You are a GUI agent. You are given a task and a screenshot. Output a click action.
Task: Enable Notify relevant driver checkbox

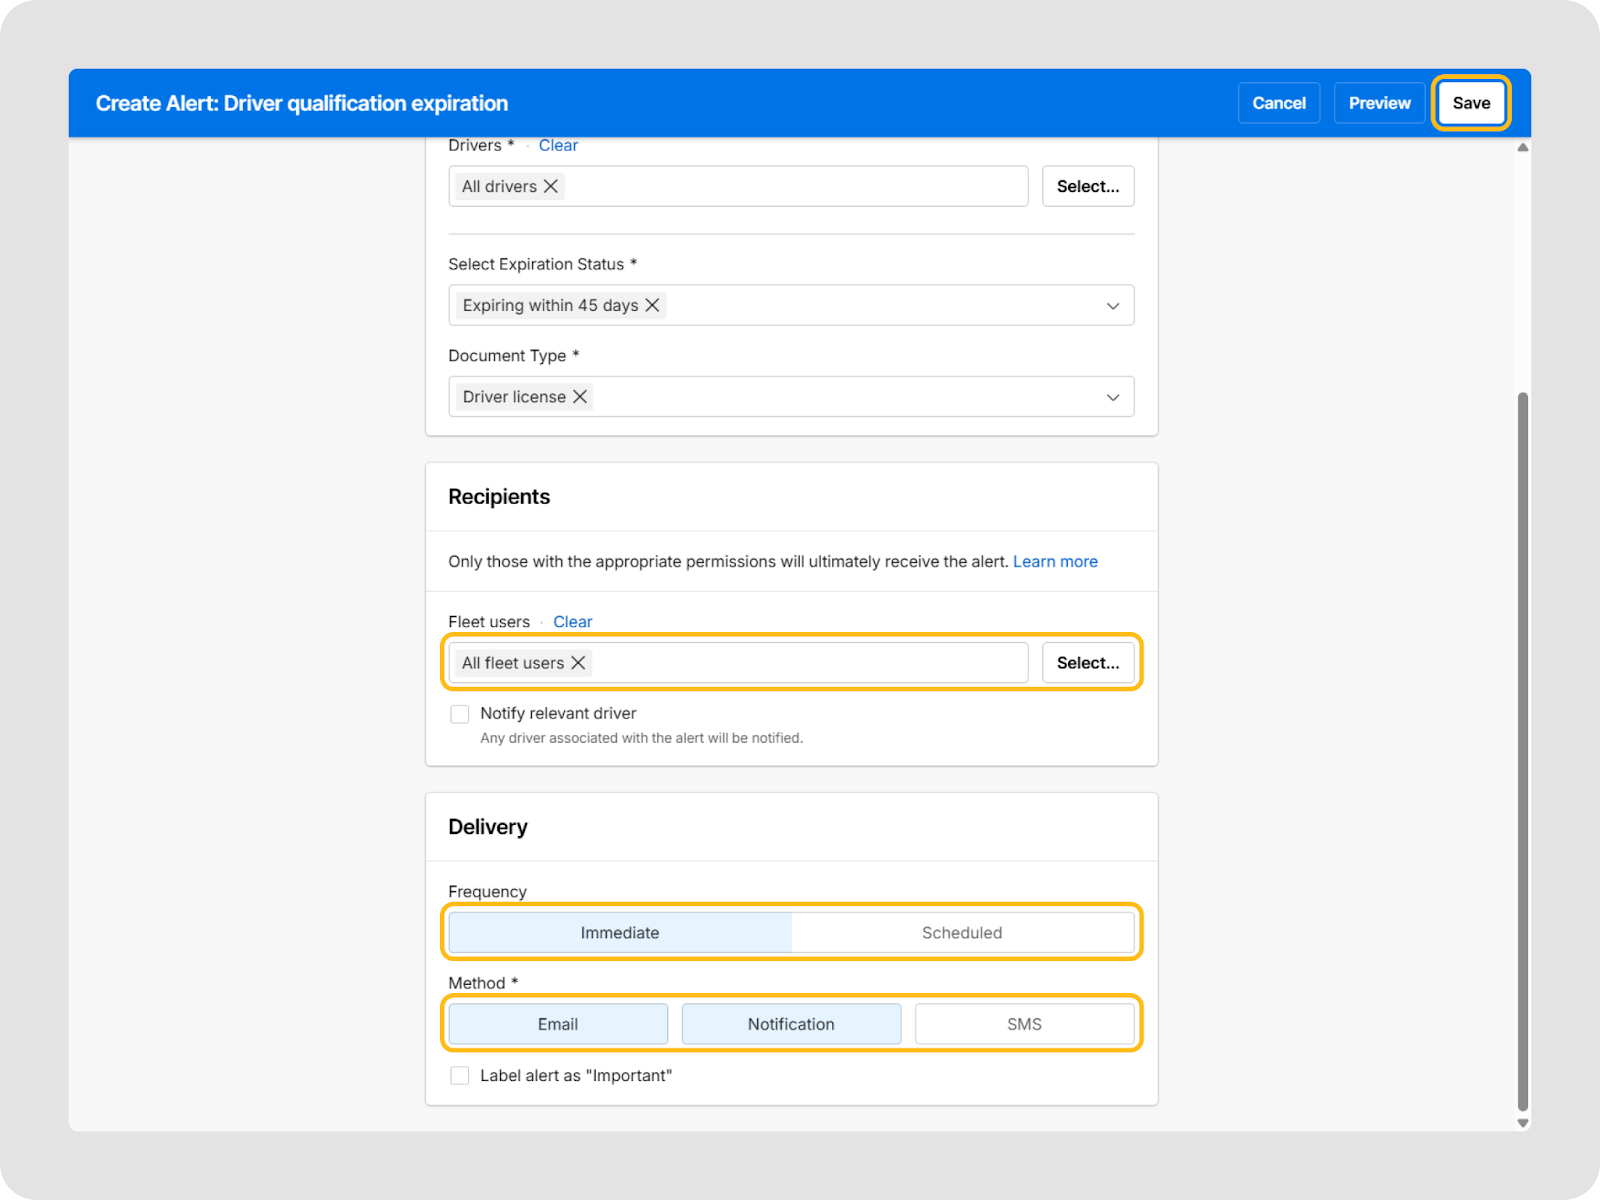click(460, 714)
